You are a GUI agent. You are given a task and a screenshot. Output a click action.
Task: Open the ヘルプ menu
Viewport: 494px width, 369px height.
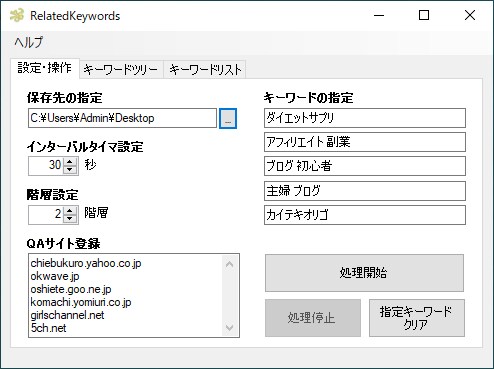tap(29, 42)
